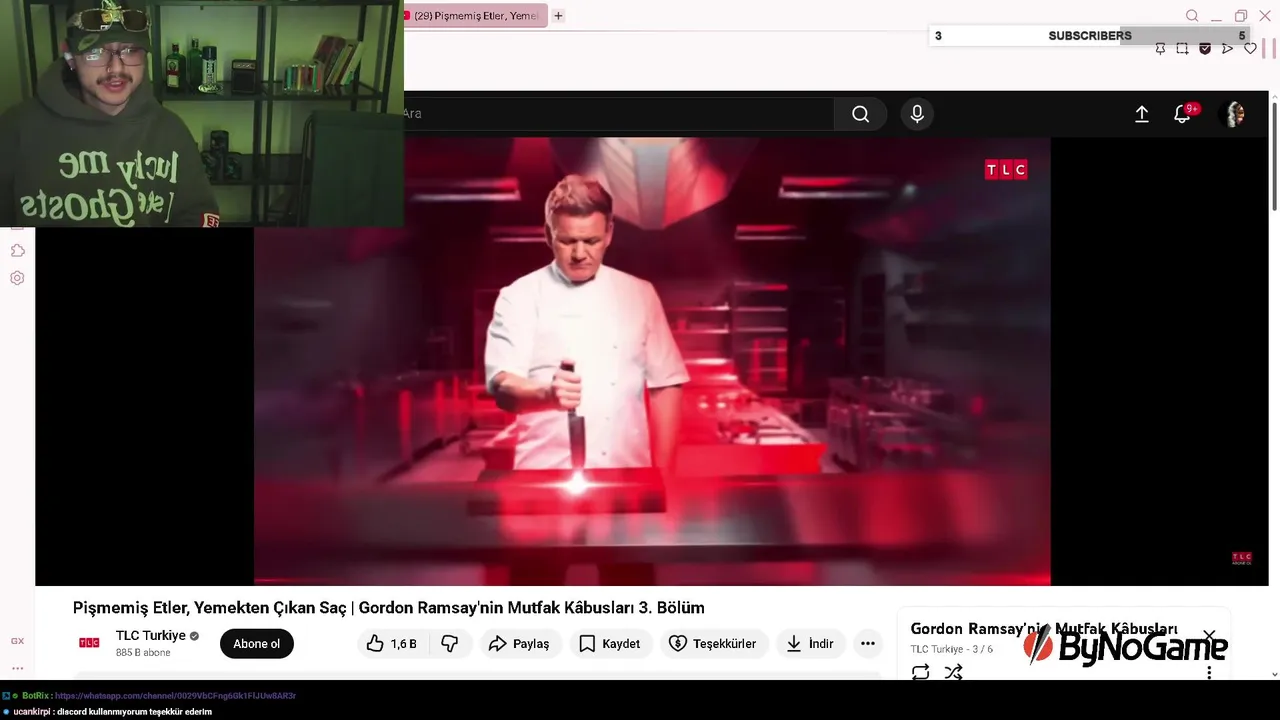Viewport: 1280px width, 720px height.
Task: Switch to the Pişmemiş Etler browser tab
Action: pyautogui.click(x=475, y=16)
